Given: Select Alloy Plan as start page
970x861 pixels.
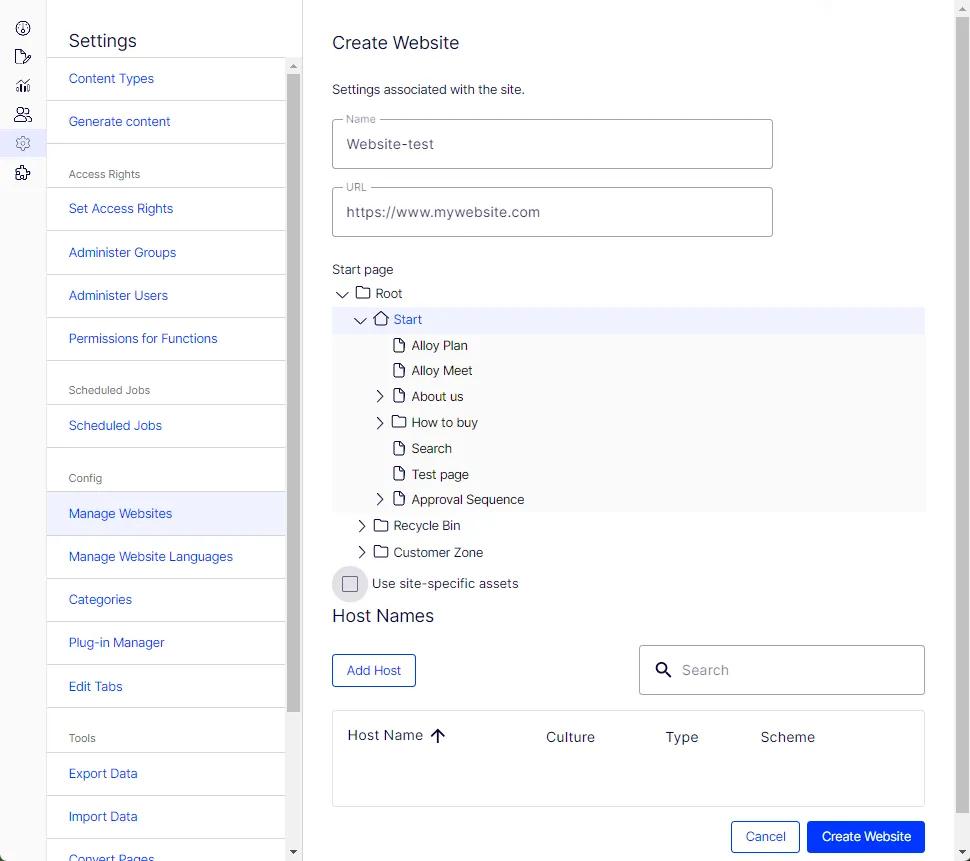Looking at the screenshot, I should point(439,346).
